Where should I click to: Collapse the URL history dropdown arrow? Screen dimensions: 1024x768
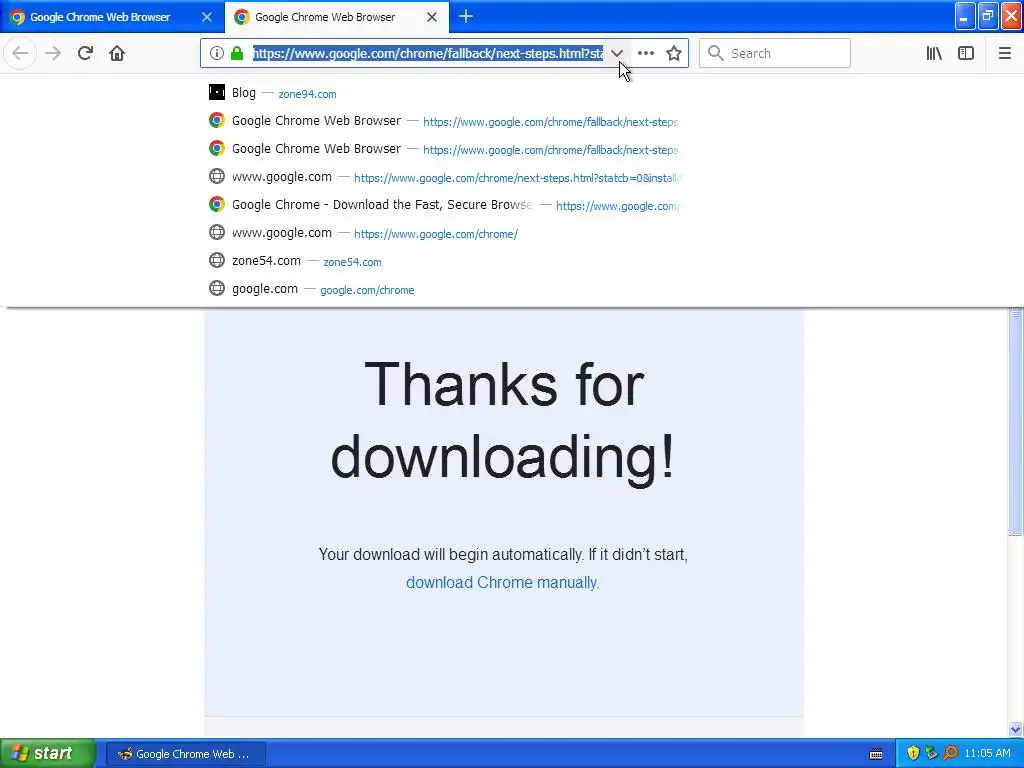[x=616, y=53]
